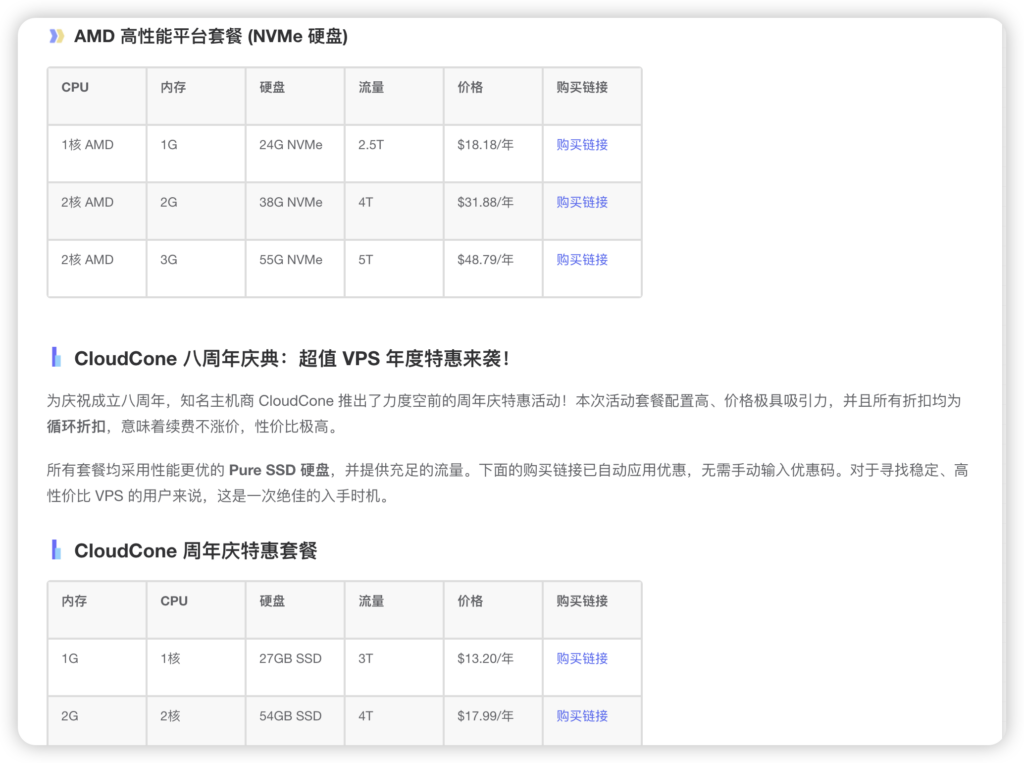The width and height of the screenshot is (1024, 763).
Task: Click the CloudCone 周年庆特惠套餐 heading
Action: pyautogui.click(x=195, y=551)
